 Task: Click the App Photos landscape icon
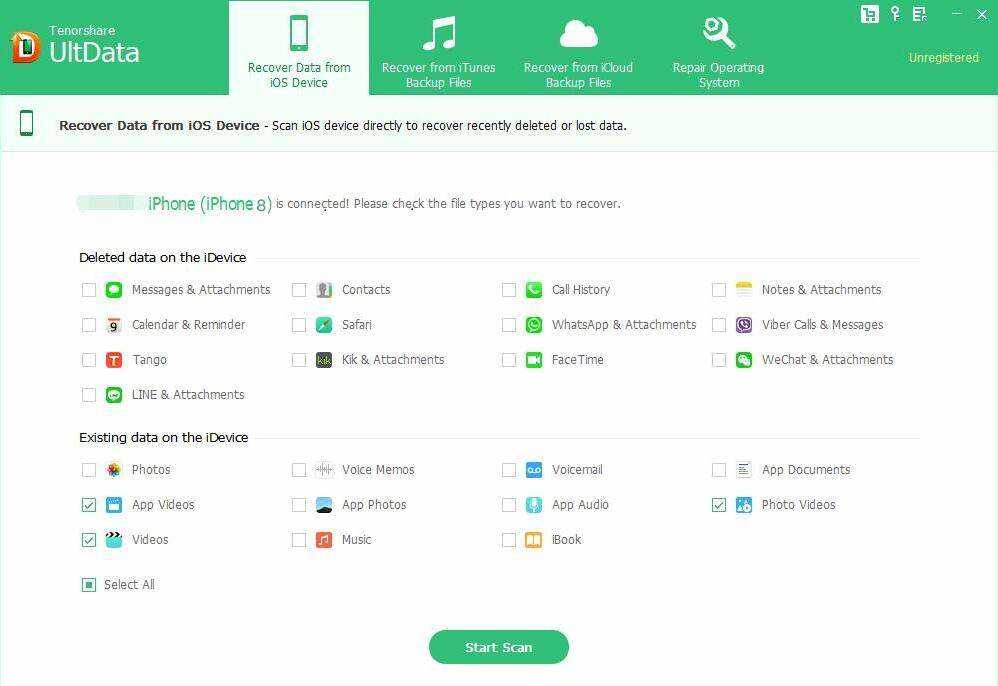click(324, 505)
